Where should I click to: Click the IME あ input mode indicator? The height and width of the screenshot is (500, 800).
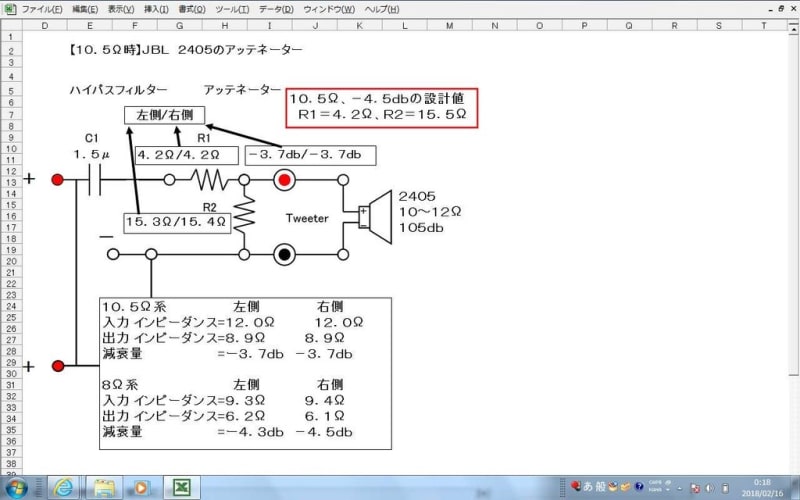(x=588, y=486)
